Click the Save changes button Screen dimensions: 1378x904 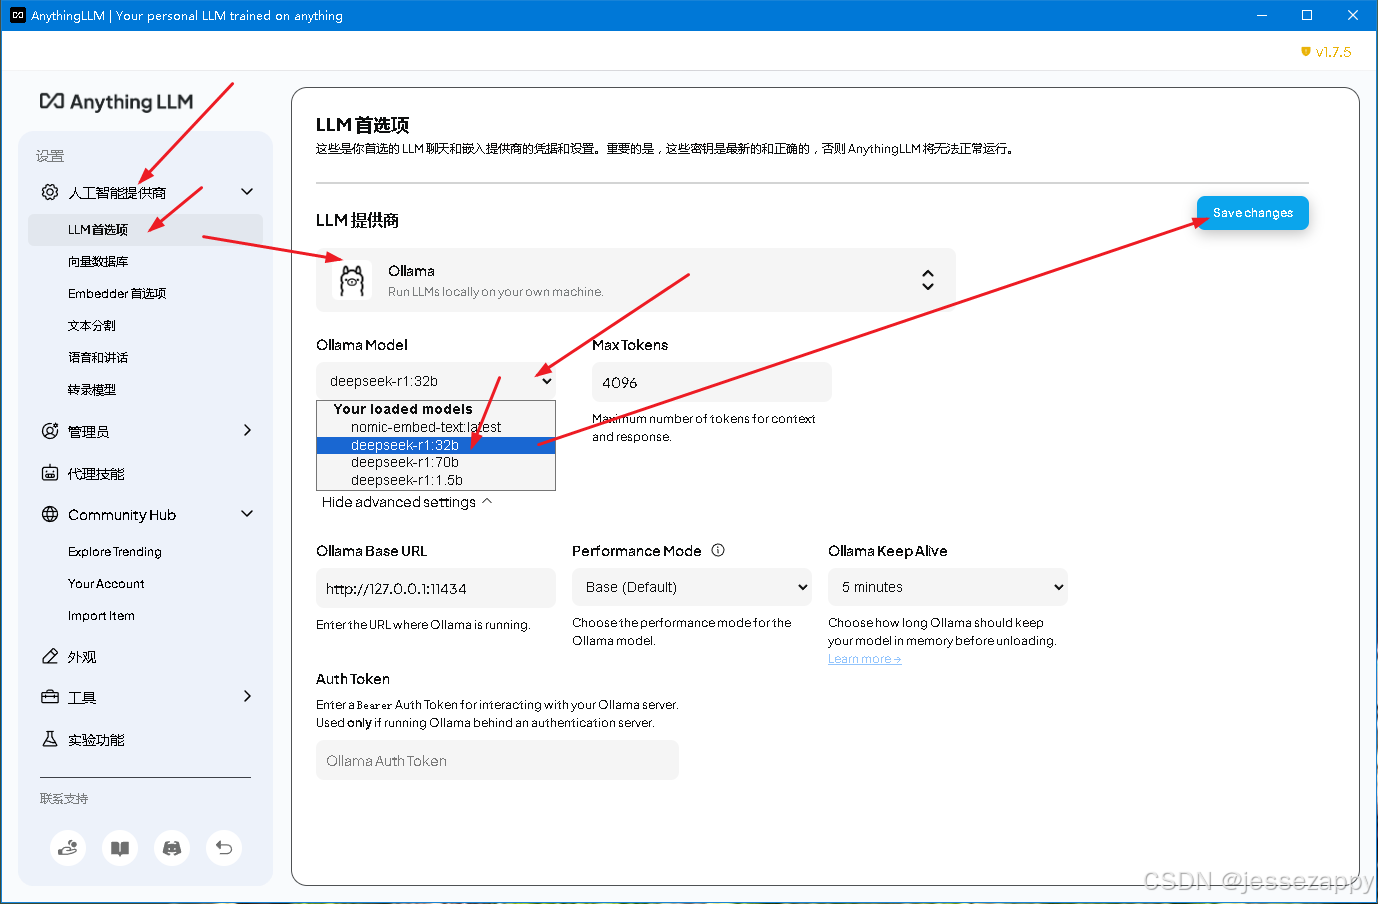click(x=1253, y=213)
